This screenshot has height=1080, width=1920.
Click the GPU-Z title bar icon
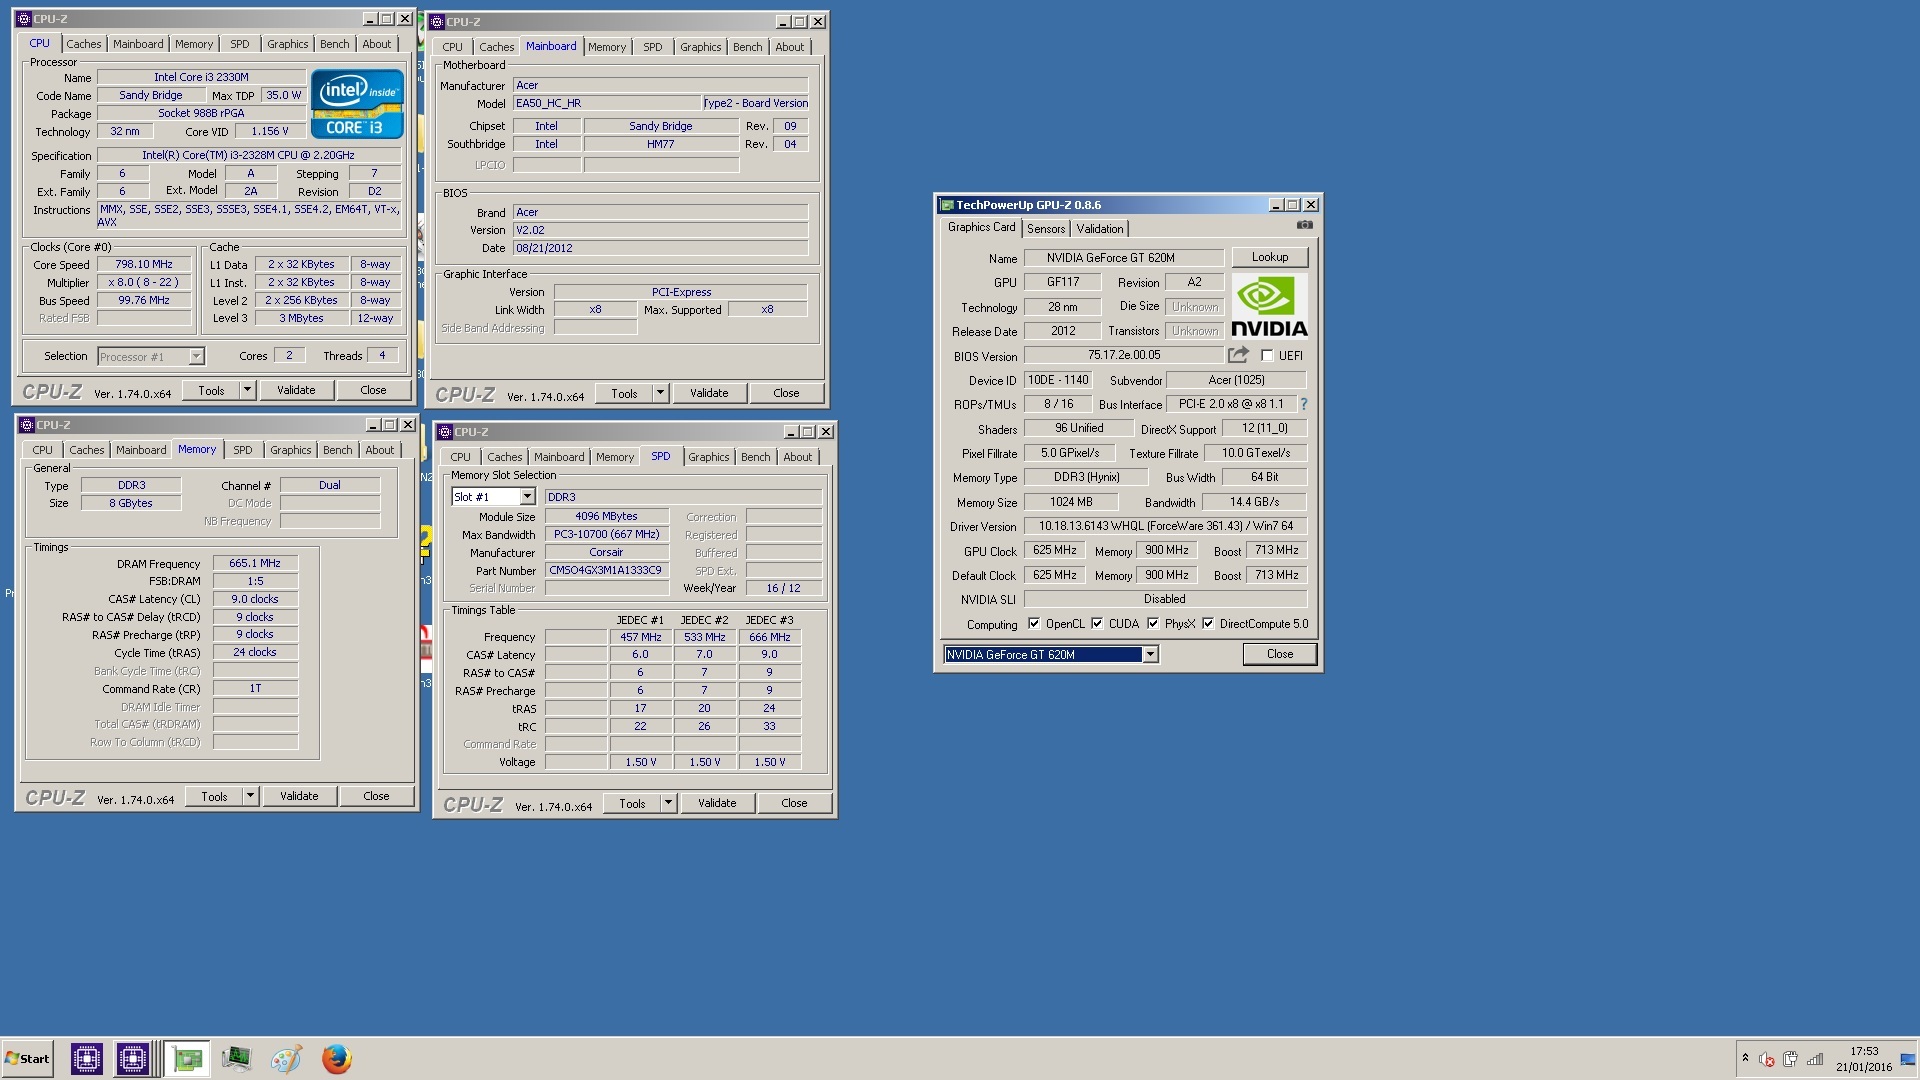[x=945, y=205]
